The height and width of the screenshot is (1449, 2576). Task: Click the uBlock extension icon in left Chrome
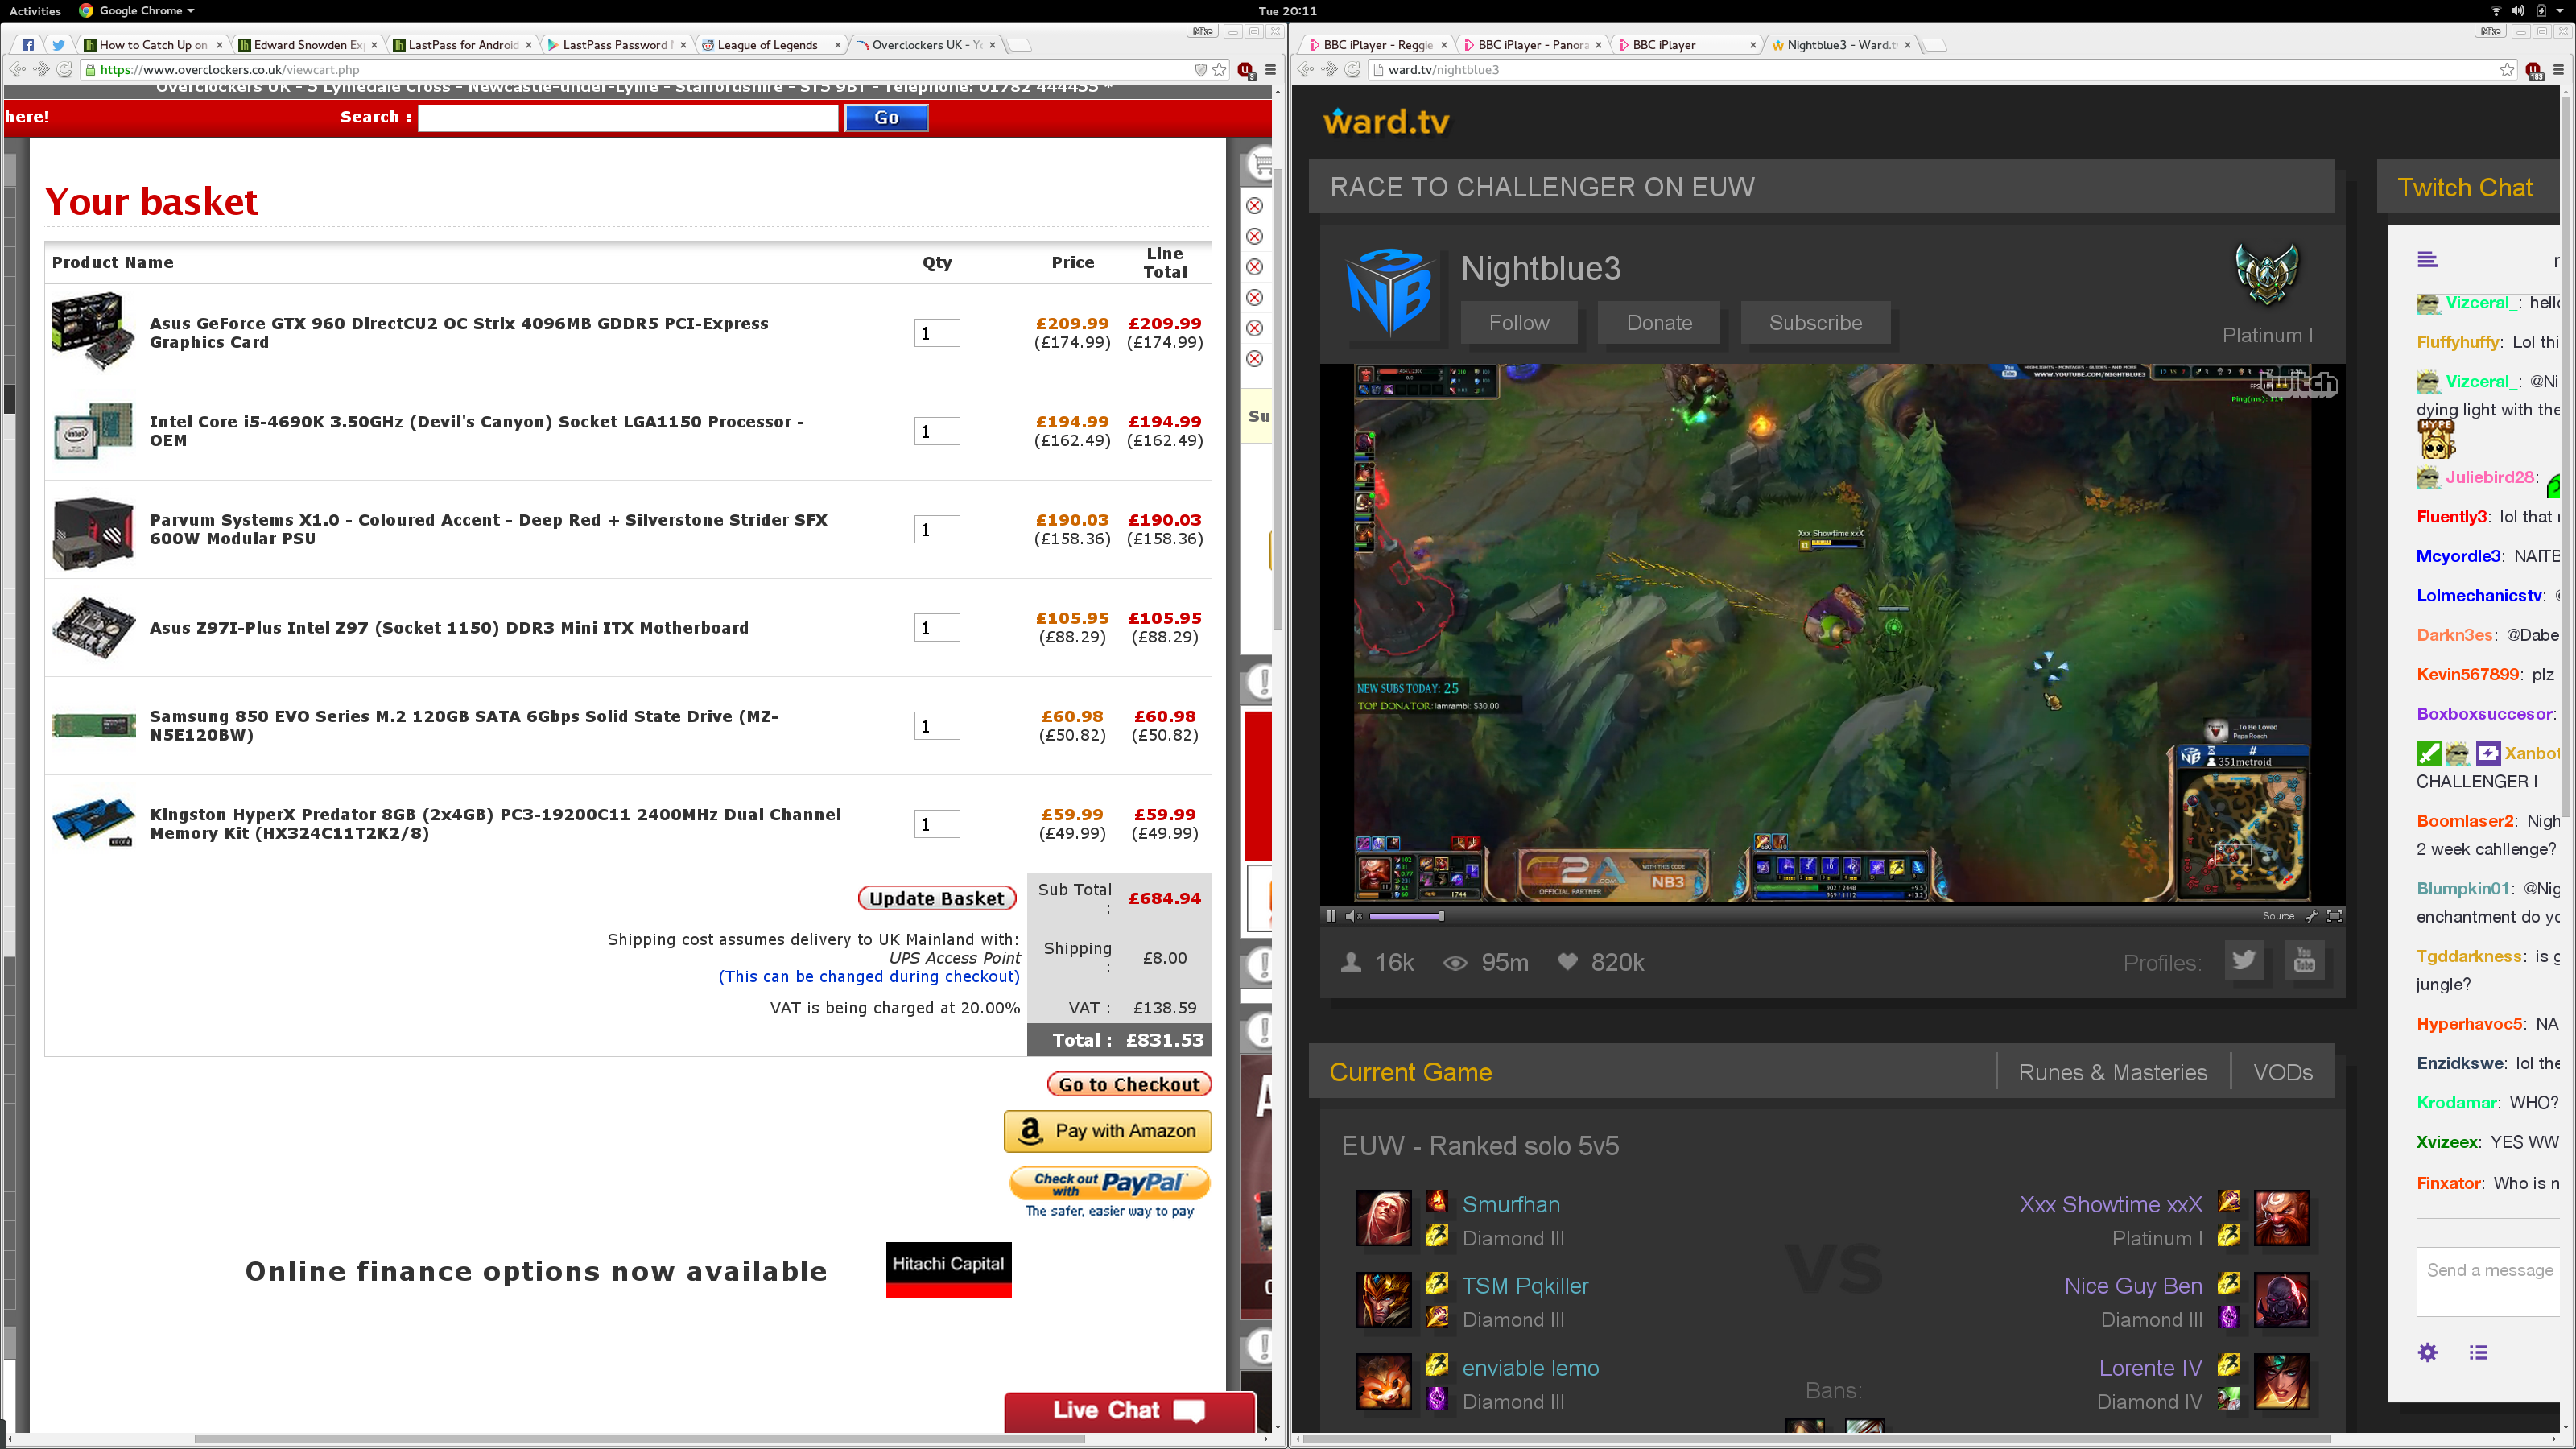pos(1245,70)
